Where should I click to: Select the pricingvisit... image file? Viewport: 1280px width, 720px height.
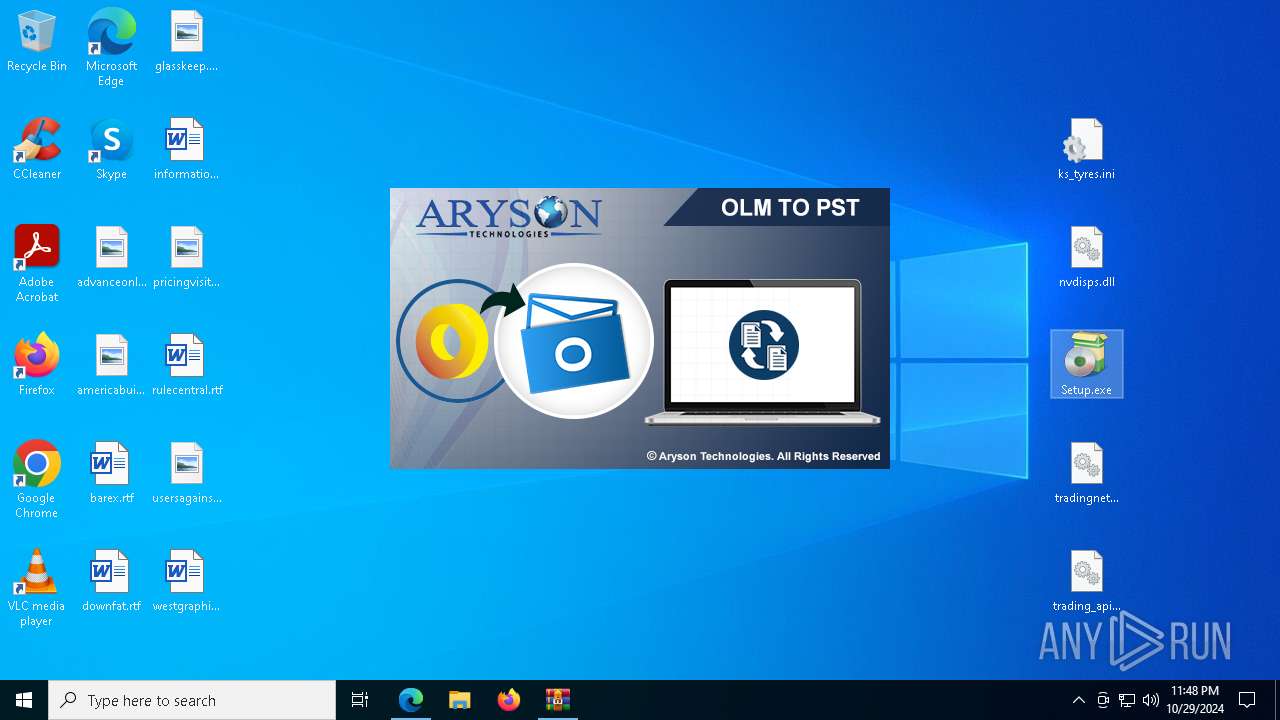186,258
